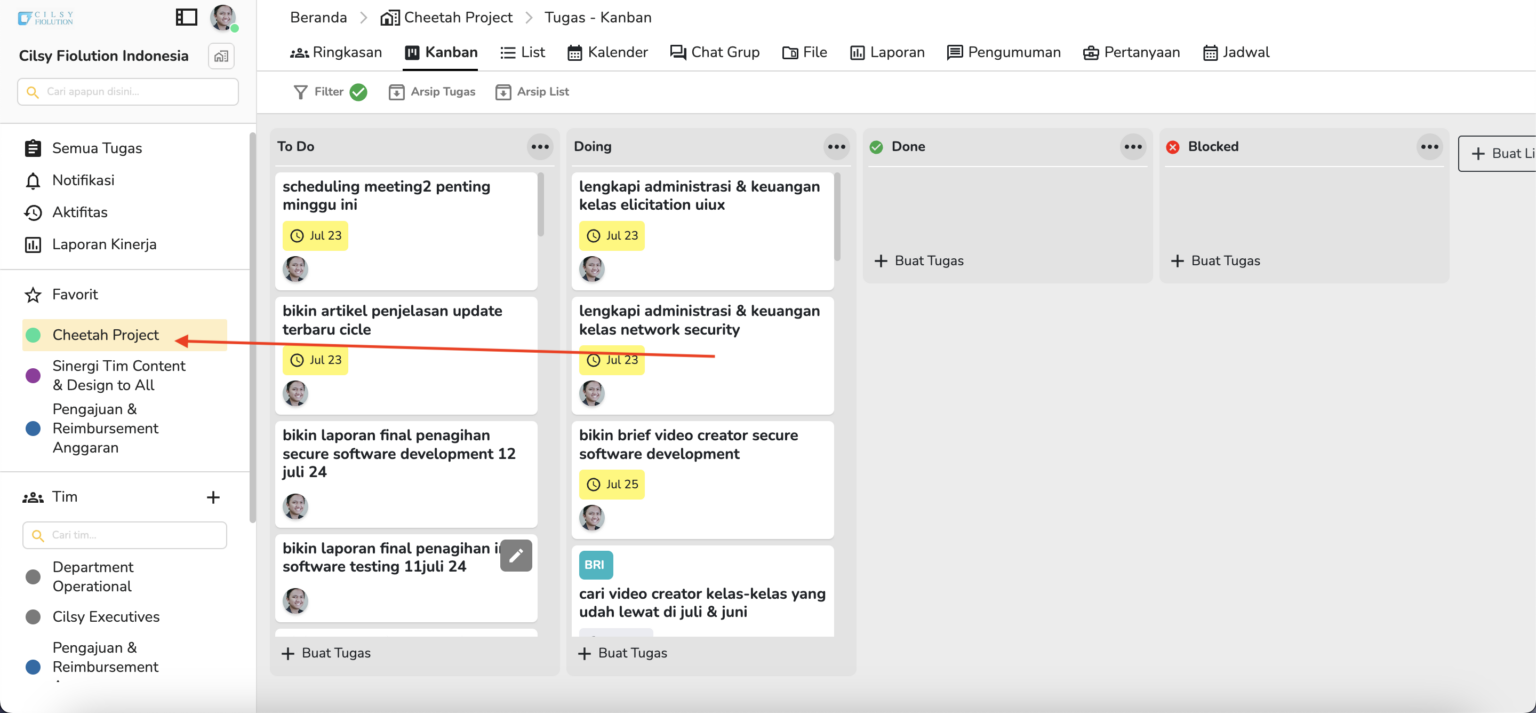Click Beranda in the breadcrumb

point(318,17)
